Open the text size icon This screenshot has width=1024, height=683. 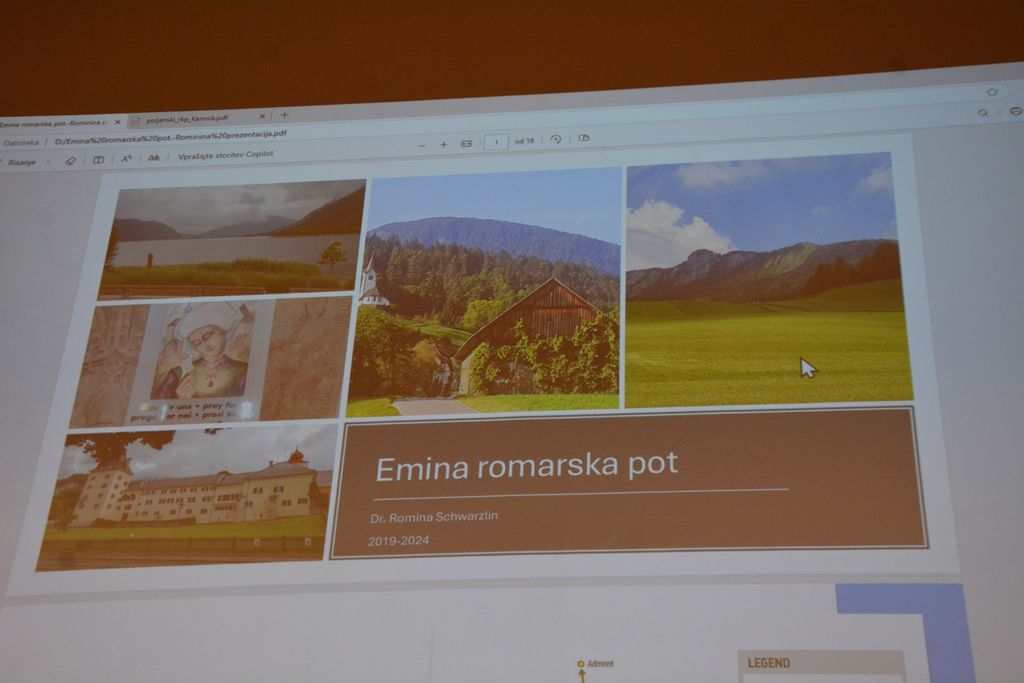(126, 158)
